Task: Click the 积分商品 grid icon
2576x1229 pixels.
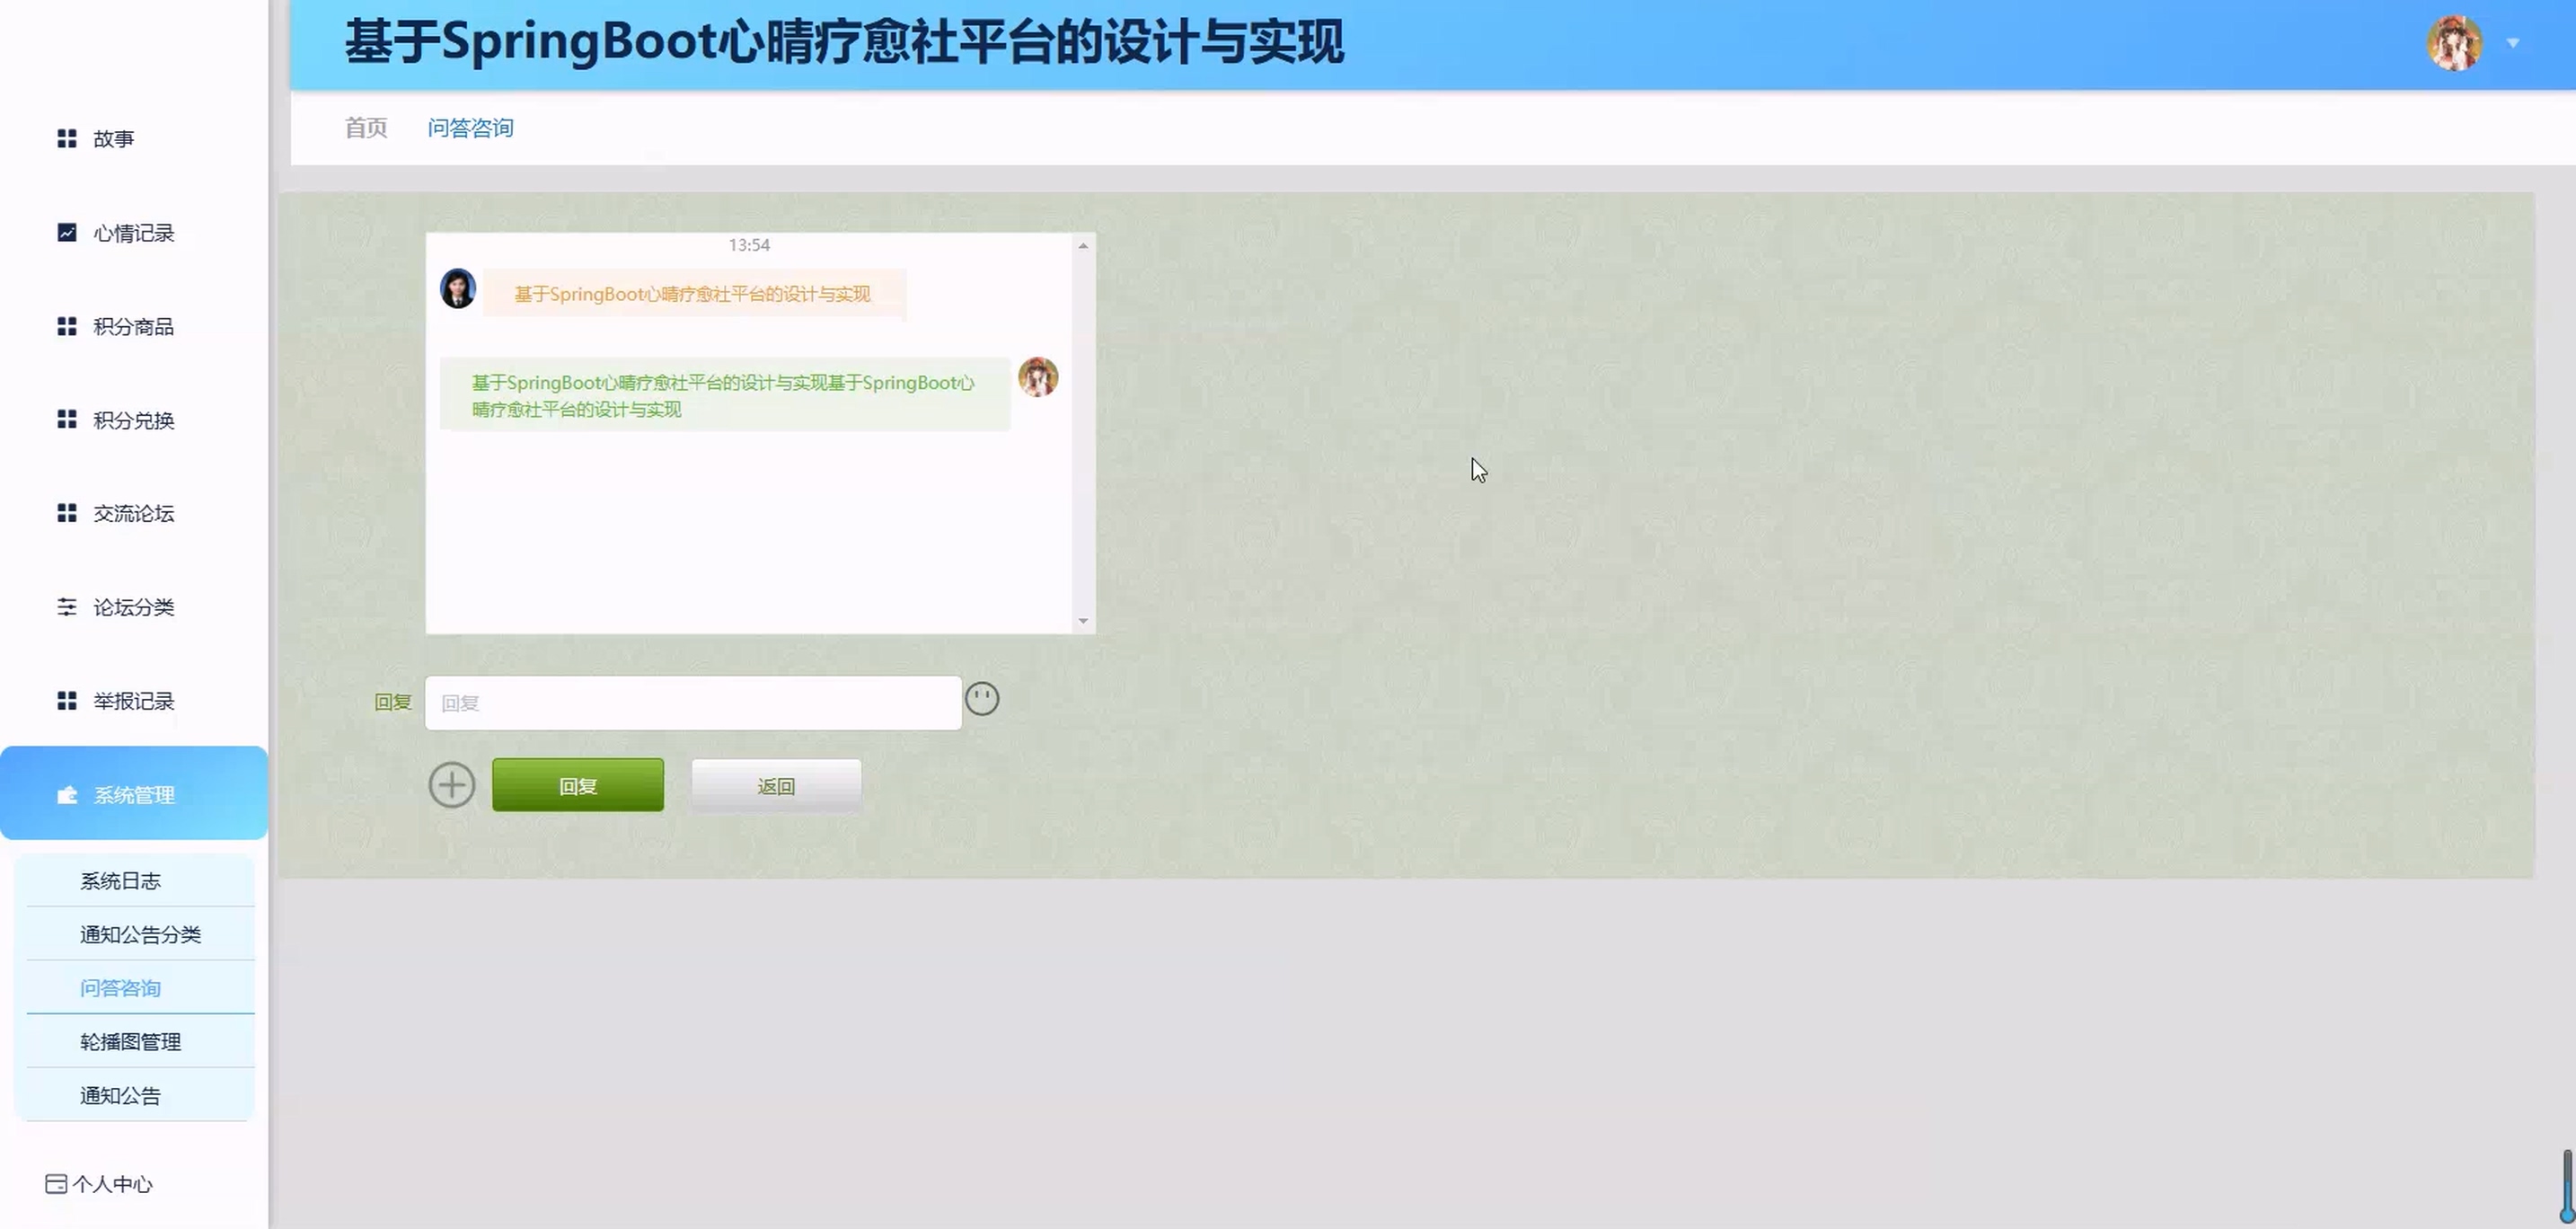Action: point(67,327)
